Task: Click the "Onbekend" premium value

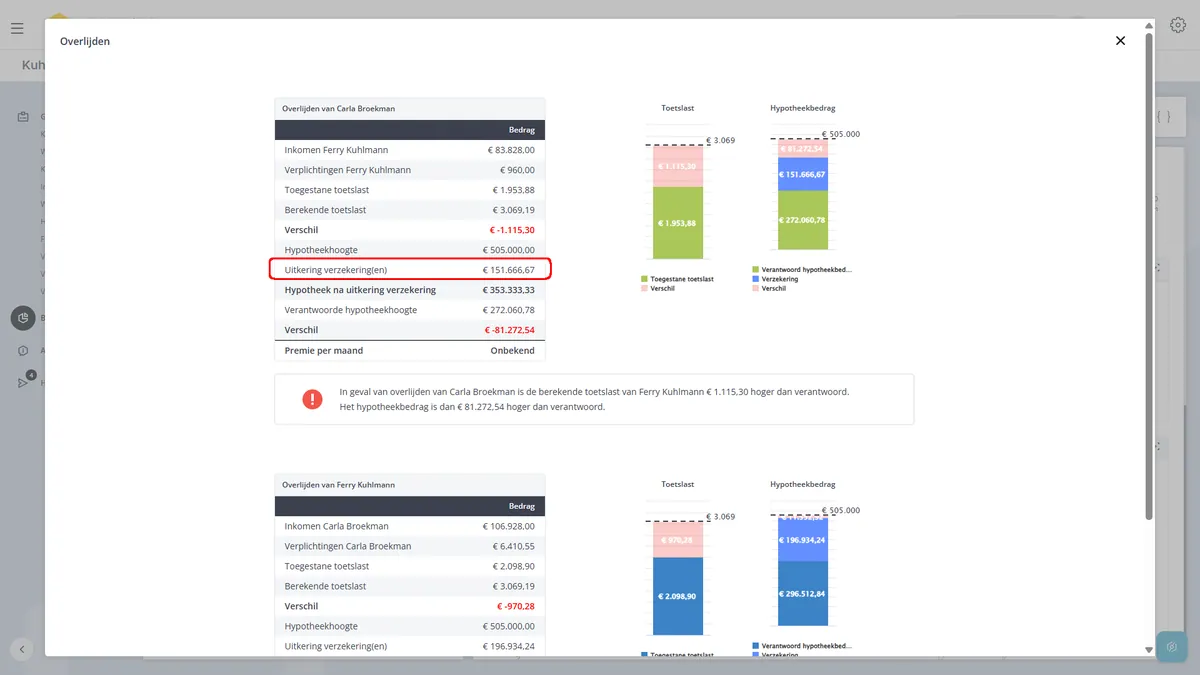Action: 512,351
